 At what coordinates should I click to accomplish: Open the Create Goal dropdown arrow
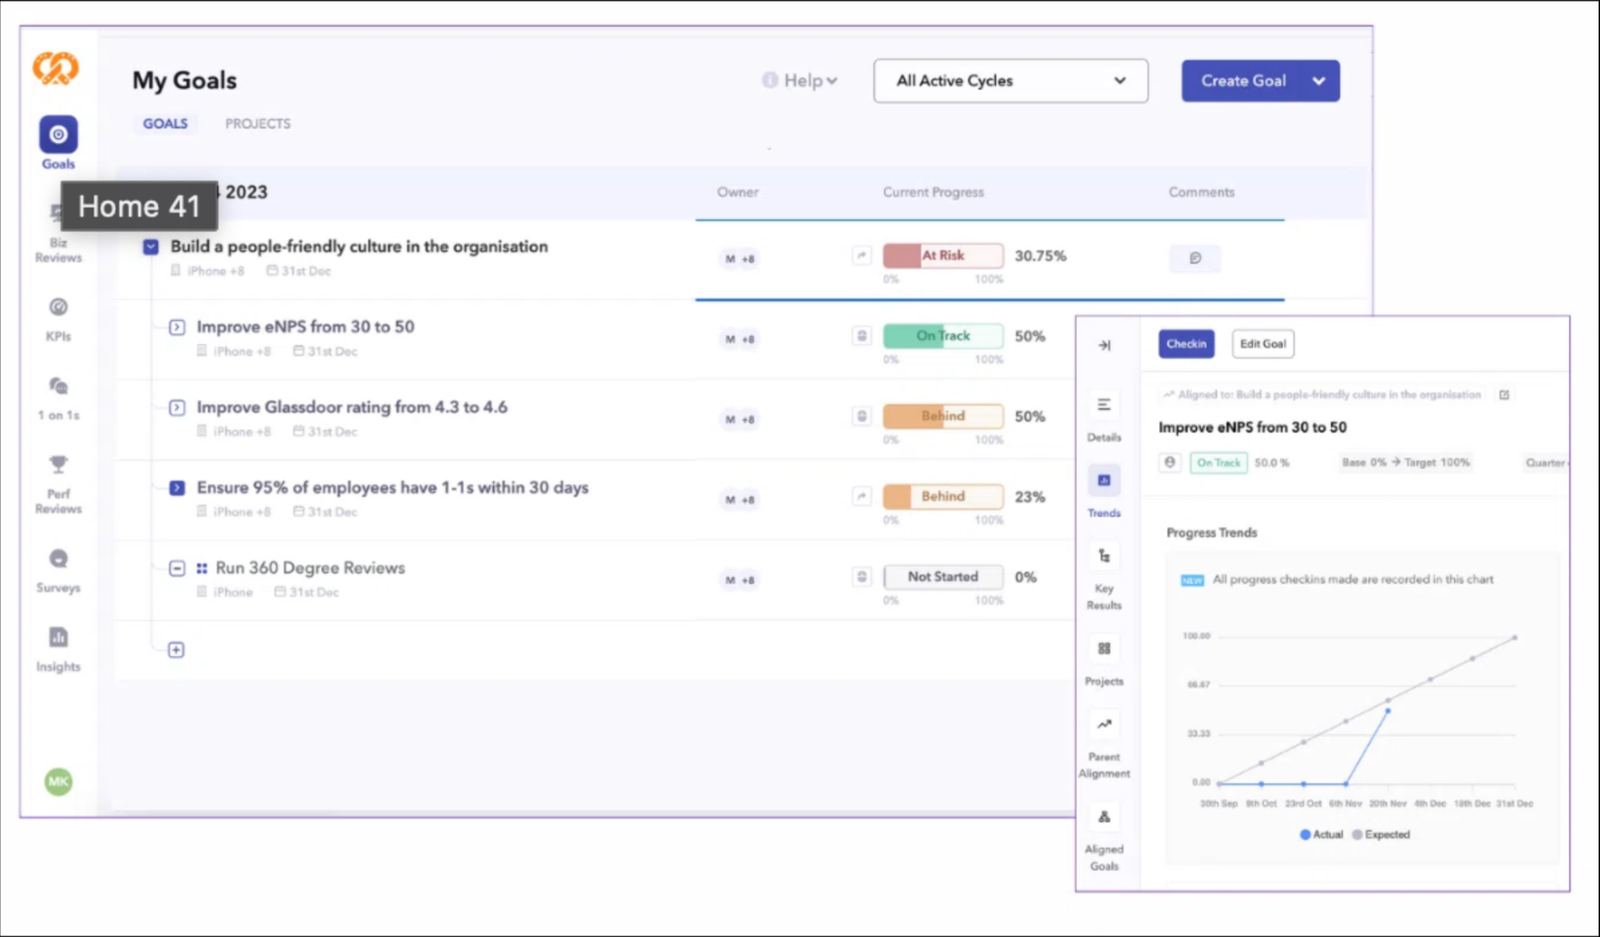click(x=1318, y=81)
